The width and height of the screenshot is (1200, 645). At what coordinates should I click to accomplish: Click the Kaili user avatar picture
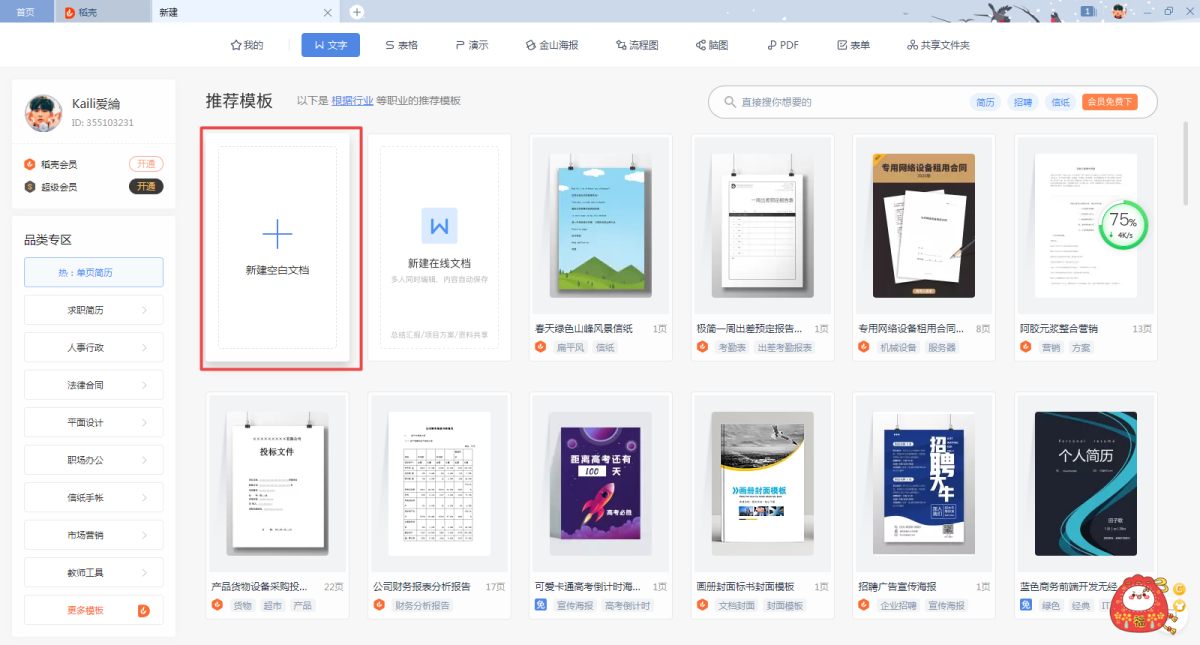(45, 113)
